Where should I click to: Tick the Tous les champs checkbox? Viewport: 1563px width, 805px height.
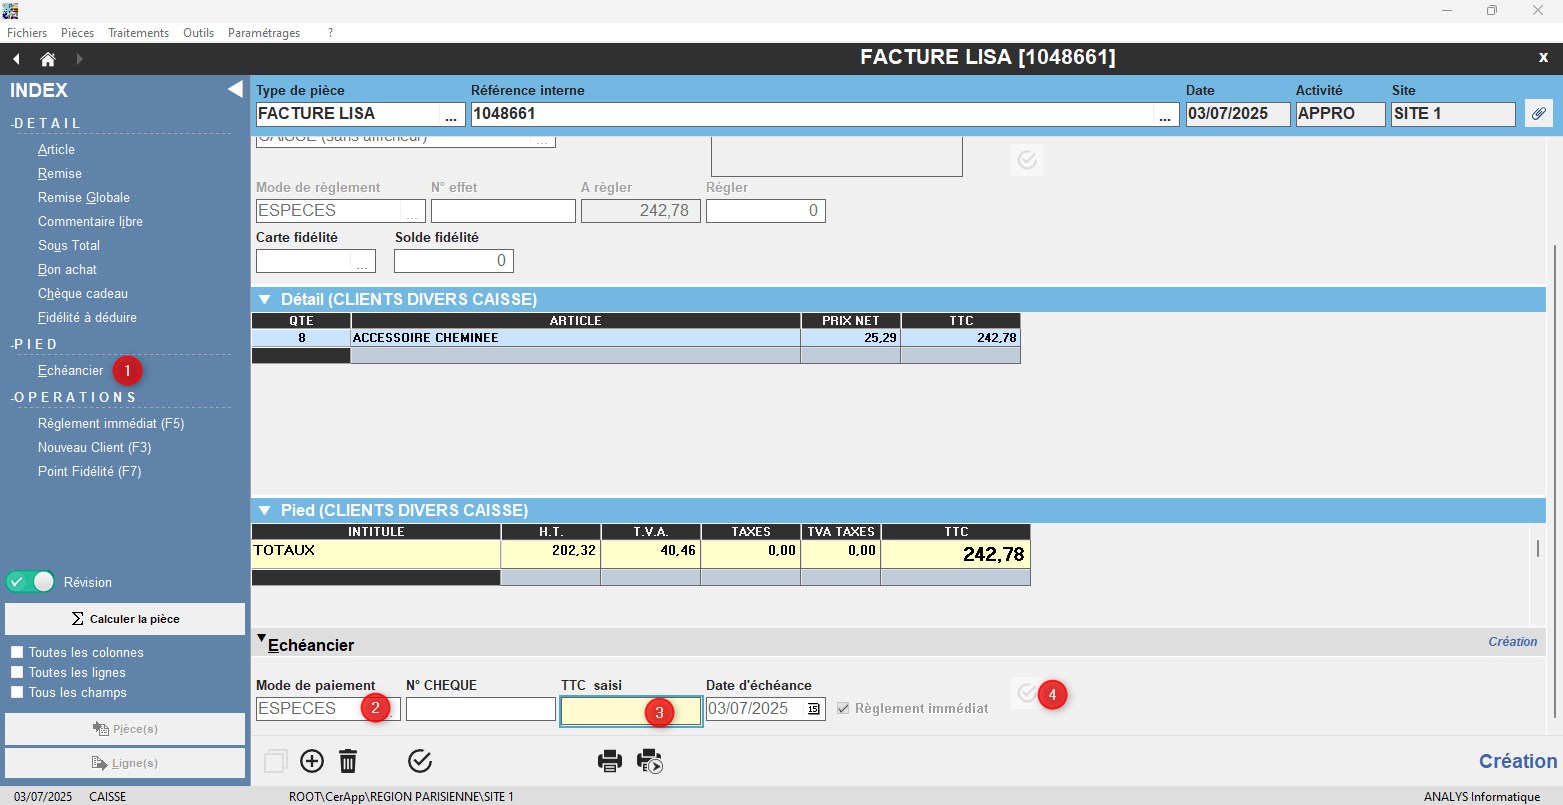pyautogui.click(x=17, y=693)
